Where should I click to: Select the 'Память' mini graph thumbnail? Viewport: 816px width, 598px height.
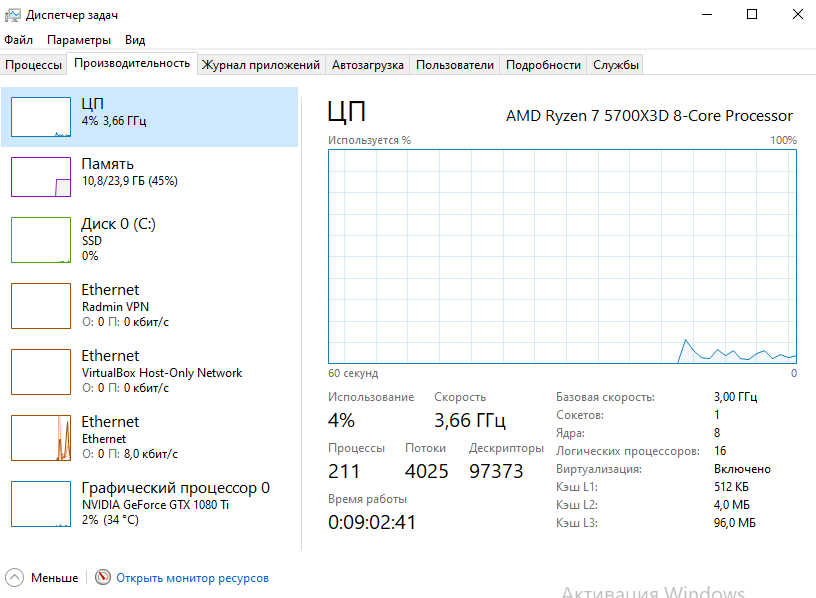(x=41, y=177)
